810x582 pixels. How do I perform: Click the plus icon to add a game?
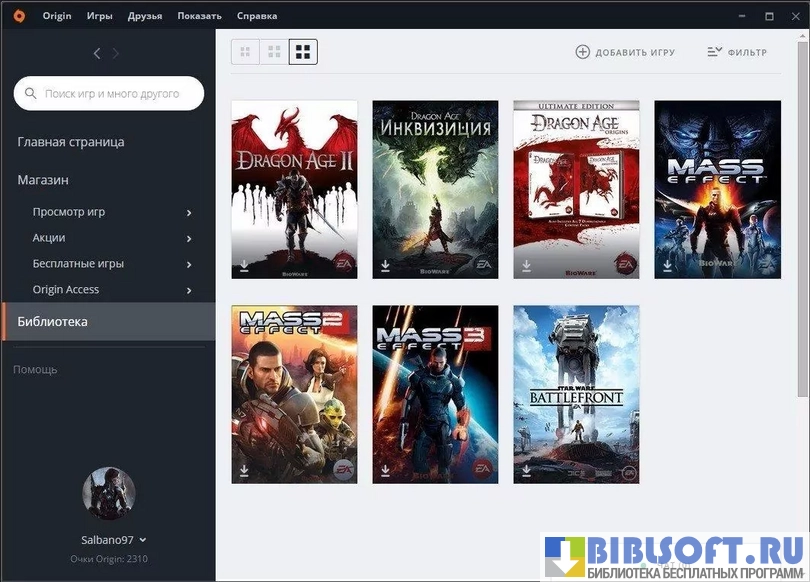point(582,52)
